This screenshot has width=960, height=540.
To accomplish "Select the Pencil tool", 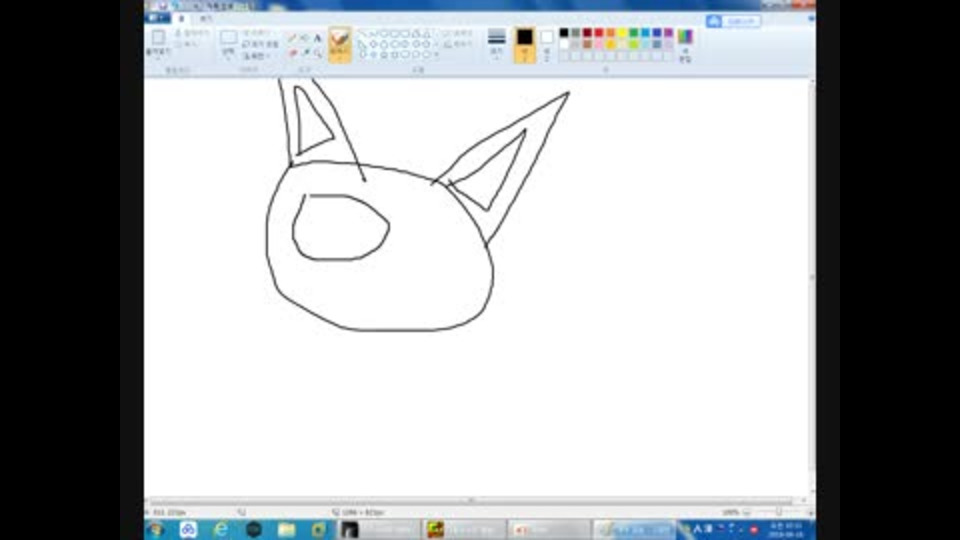I will [293, 38].
